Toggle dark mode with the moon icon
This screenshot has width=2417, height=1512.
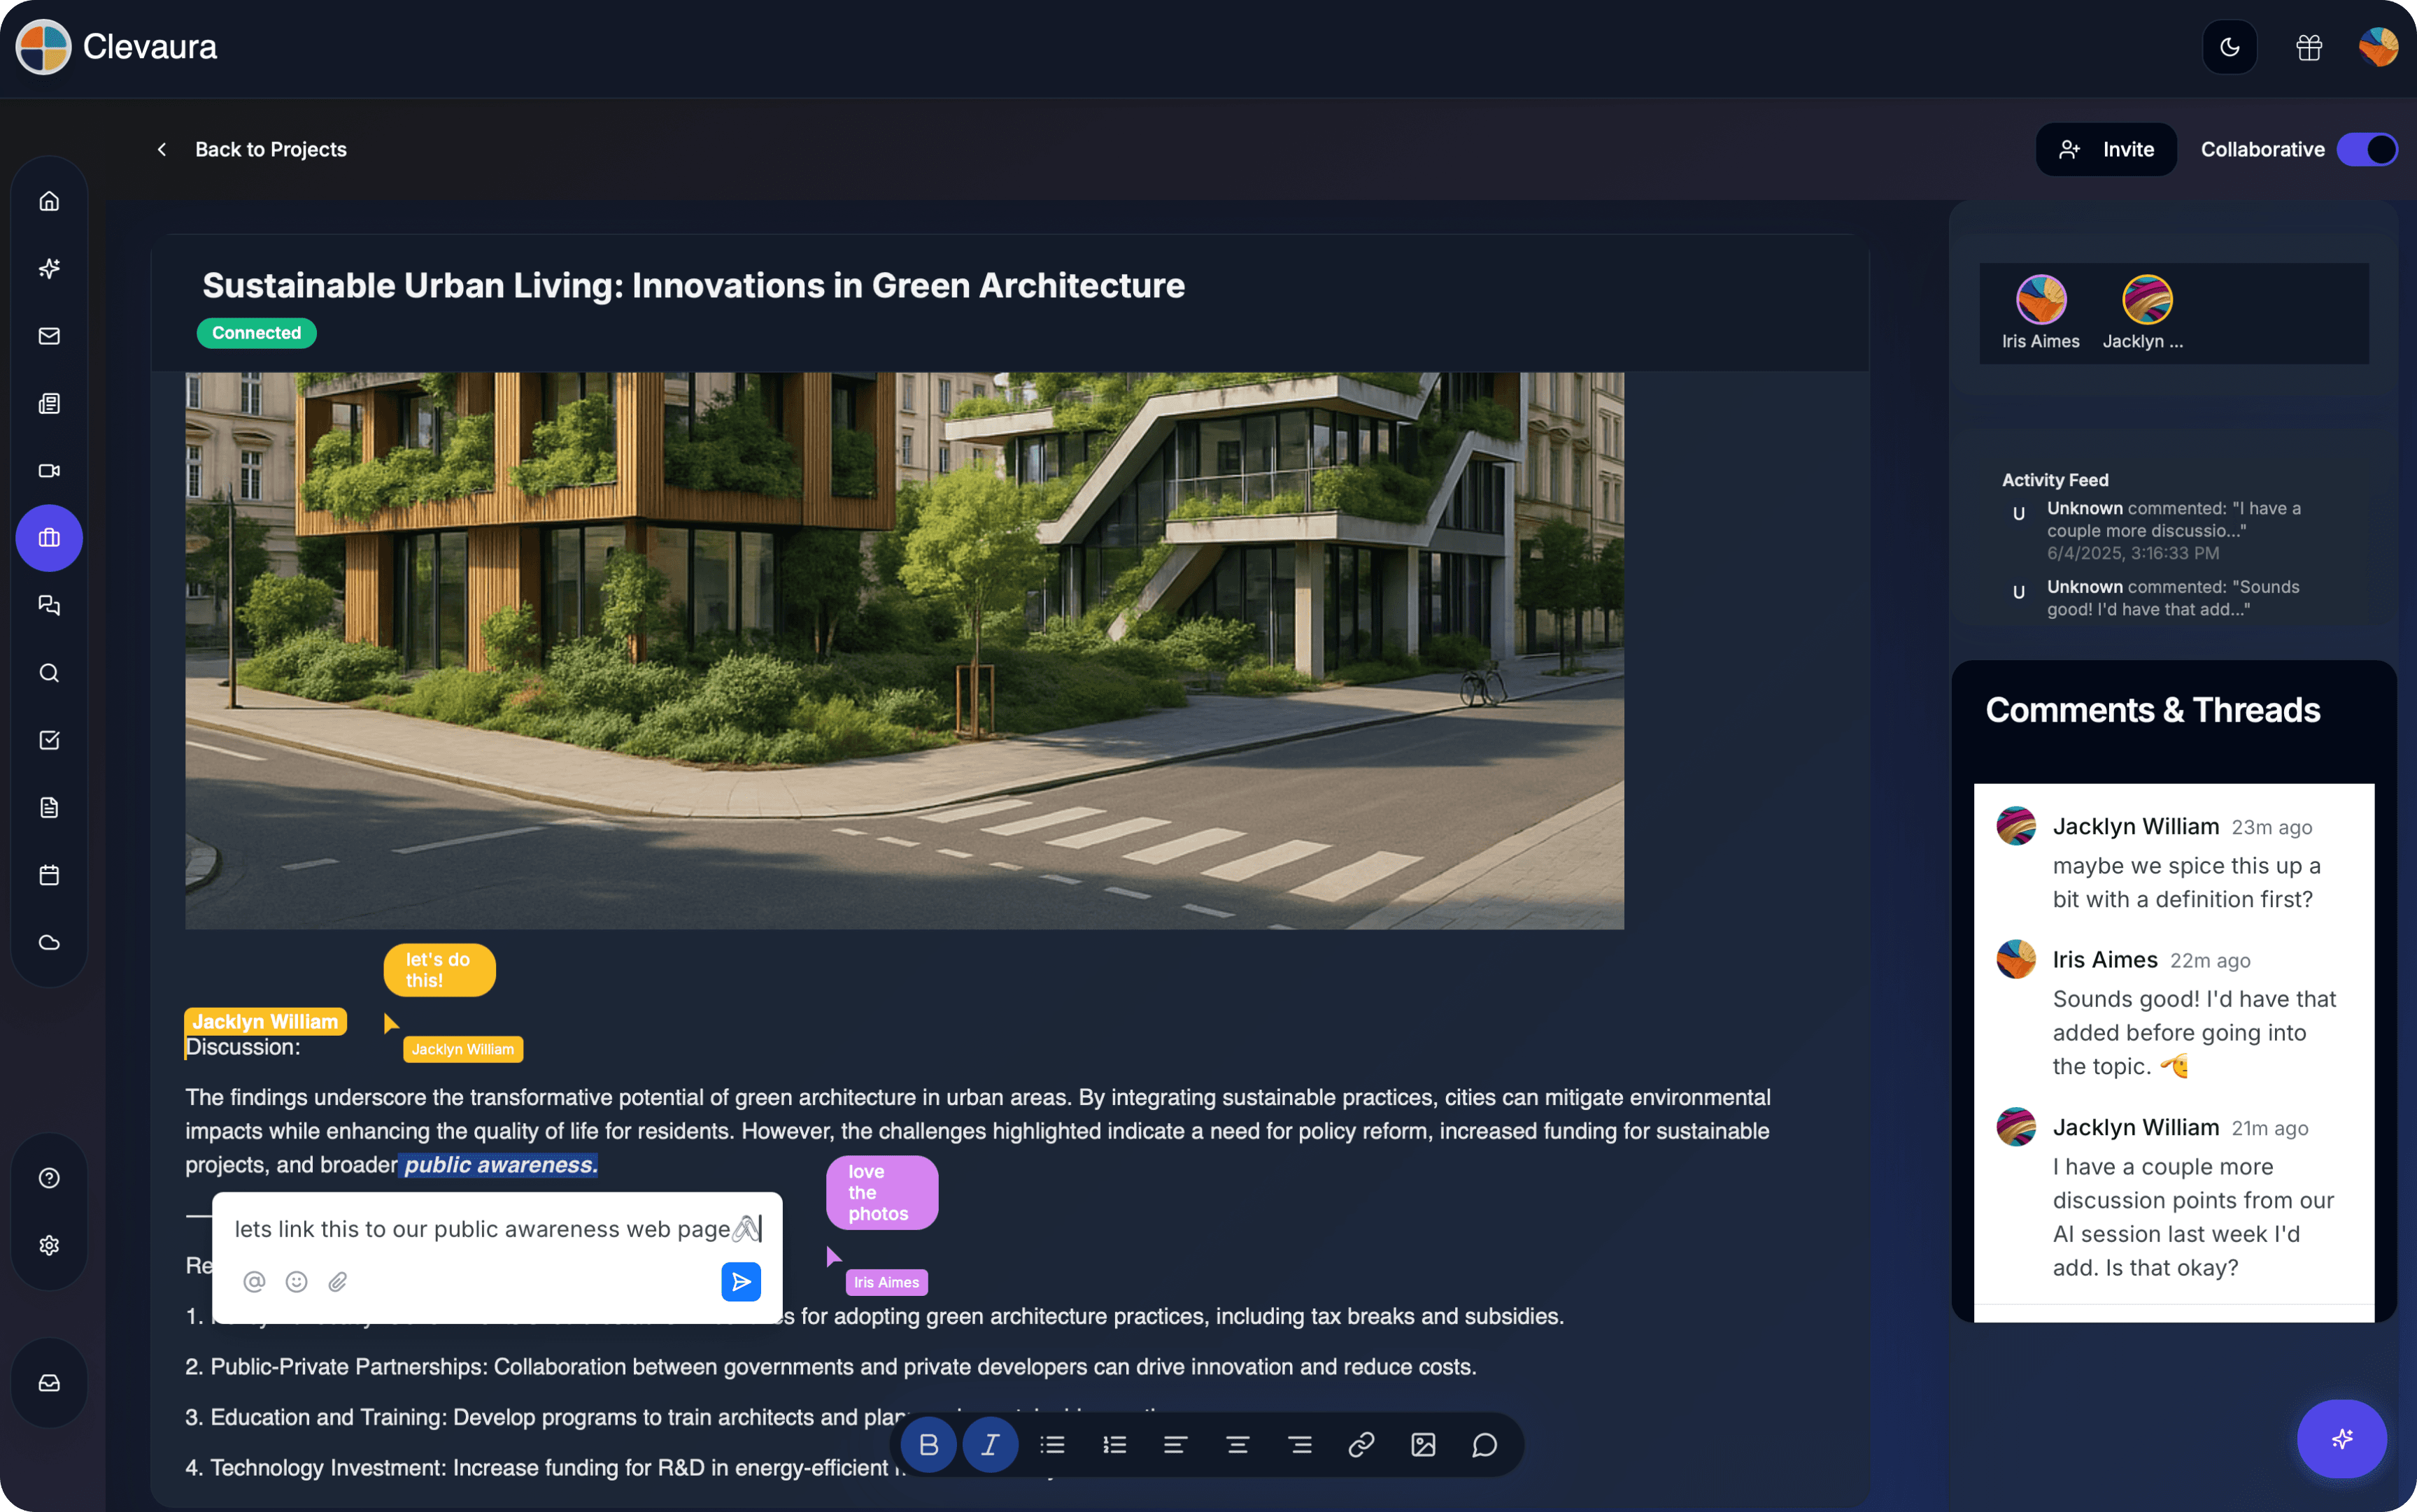click(2229, 47)
